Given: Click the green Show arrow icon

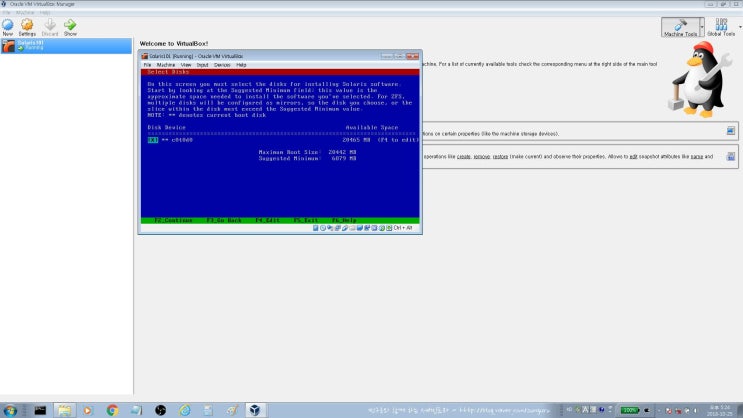Looking at the screenshot, I should (x=70, y=27).
